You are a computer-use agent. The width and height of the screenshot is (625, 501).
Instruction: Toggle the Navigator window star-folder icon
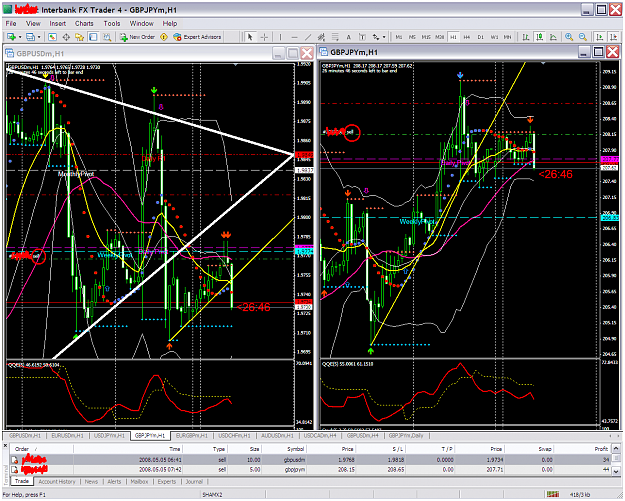[79, 37]
